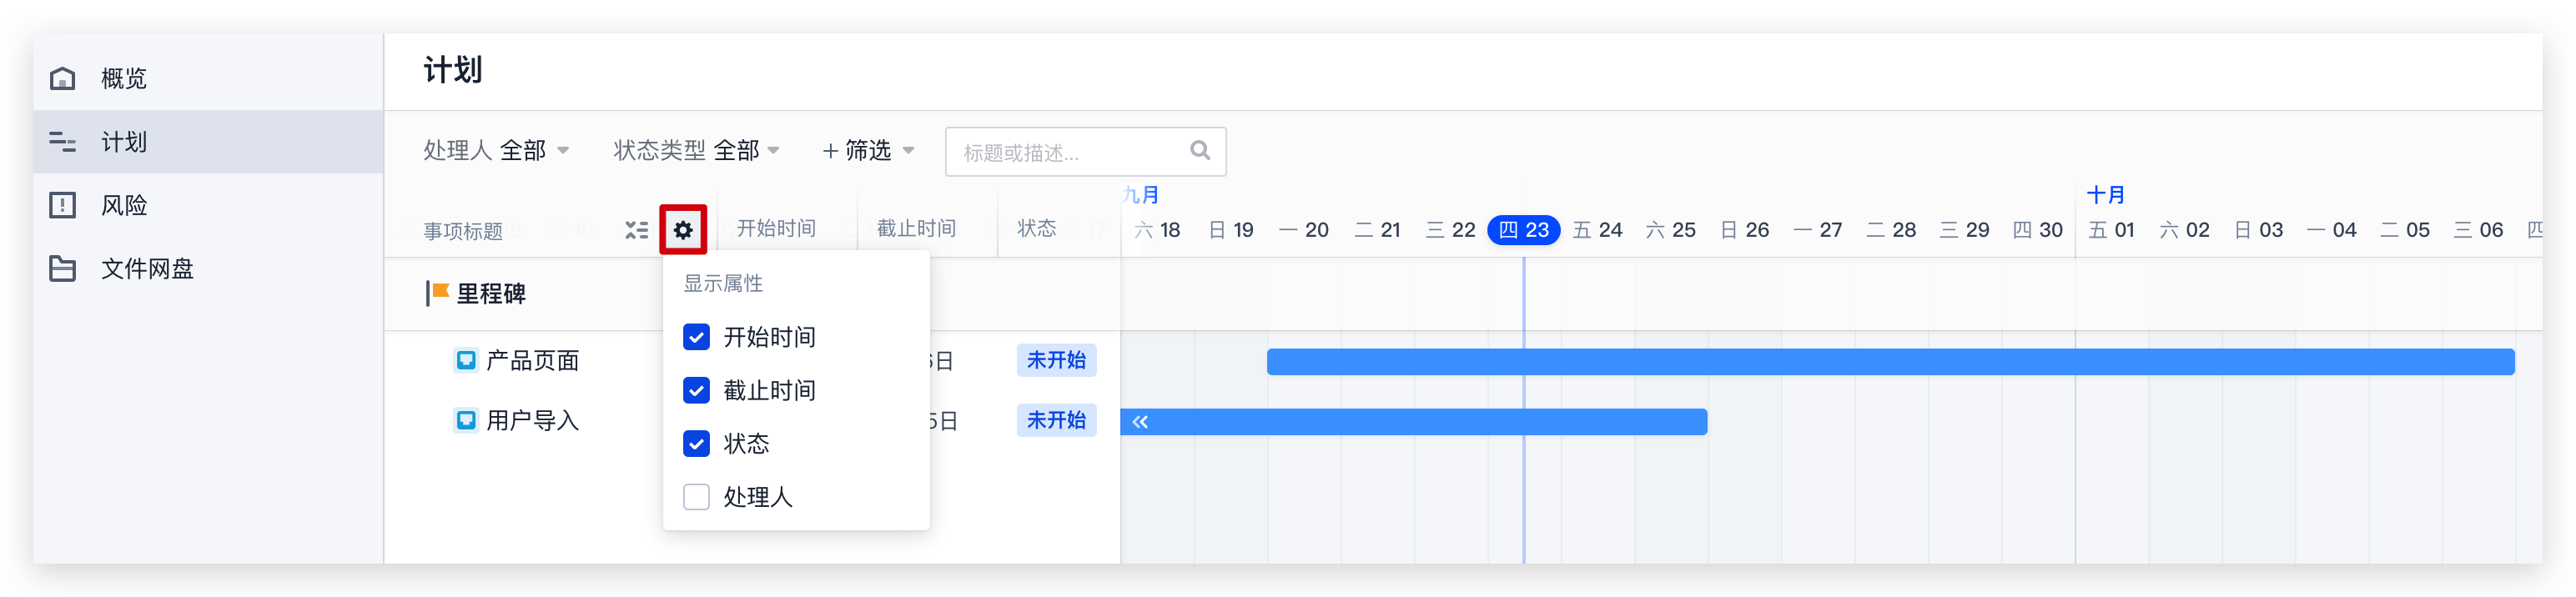
Task: Click the 风险 risk alert icon
Action: pyautogui.click(x=62, y=205)
